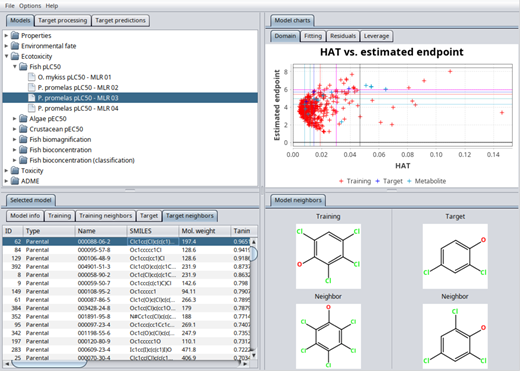The height and width of the screenshot is (371, 520).
Task: Click the table's scroll-up arrow
Action: point(254,242)
